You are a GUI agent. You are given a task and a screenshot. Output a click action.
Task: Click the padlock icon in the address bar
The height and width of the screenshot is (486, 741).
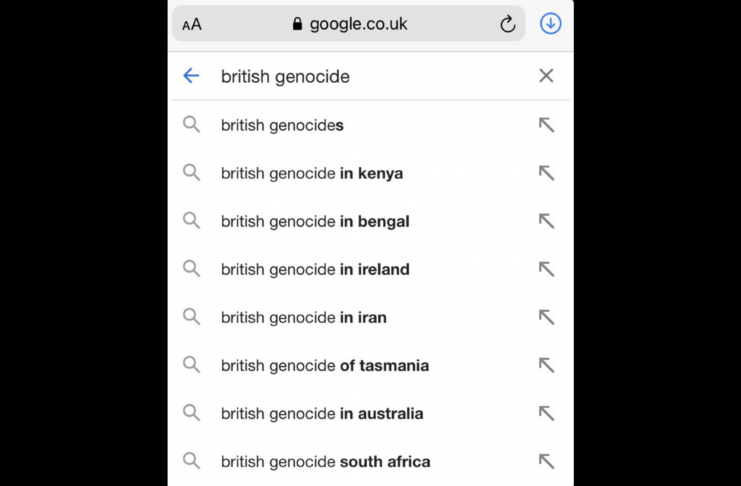point(297,24)
